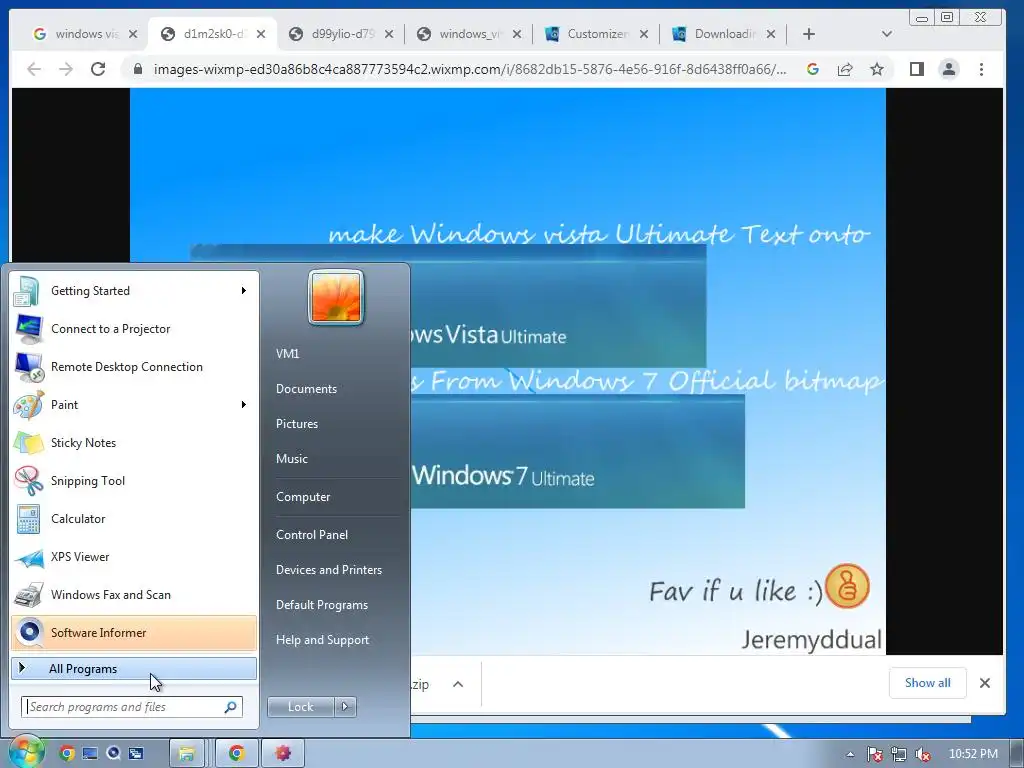
Task: Click the red gear app on taskbar
Action: (x=282, y=754)
